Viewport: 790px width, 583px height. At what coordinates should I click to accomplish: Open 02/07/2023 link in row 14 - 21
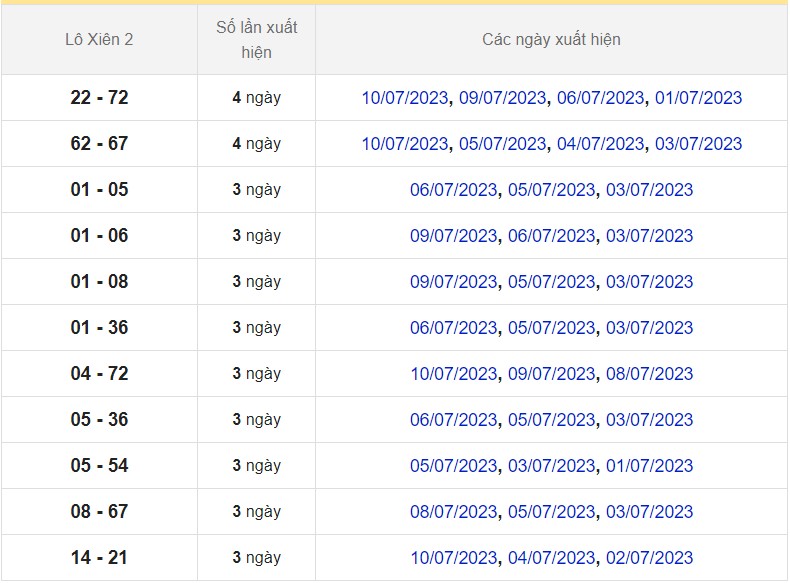click(649, 558)
